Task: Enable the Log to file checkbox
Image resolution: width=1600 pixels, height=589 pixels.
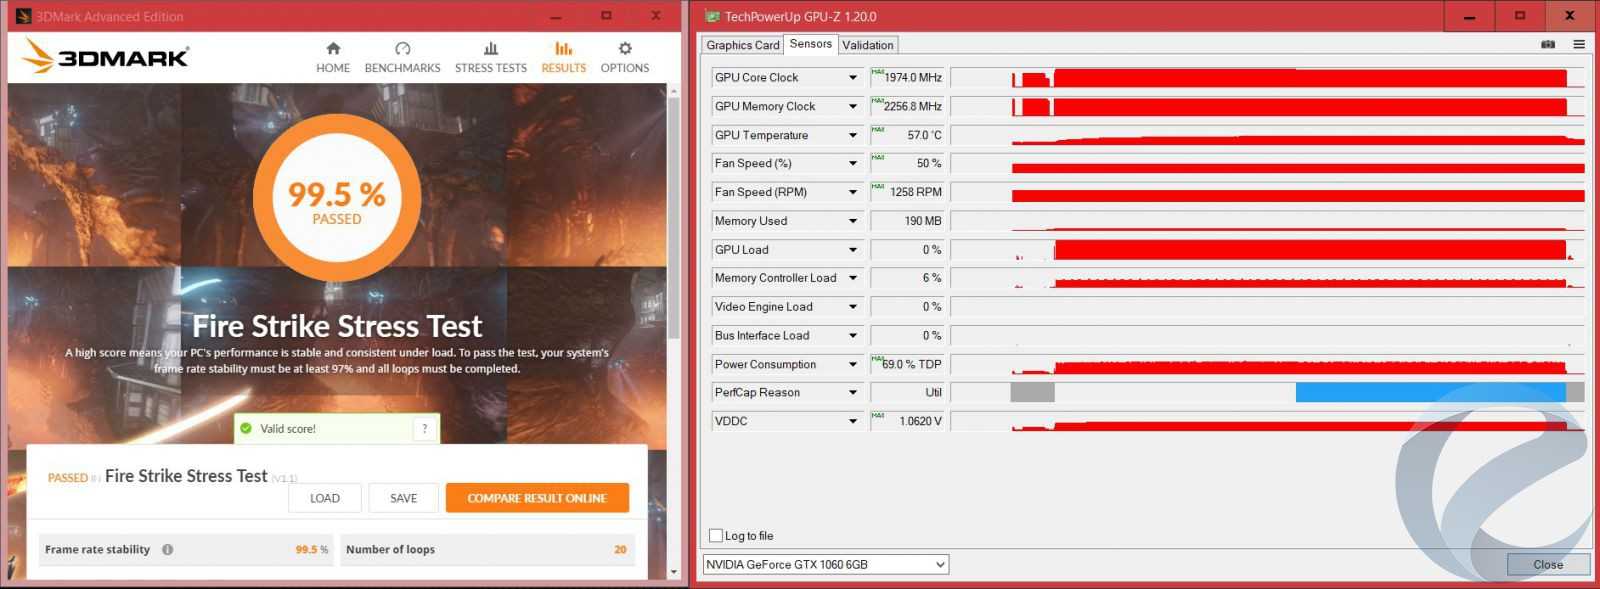Action: 716,536
